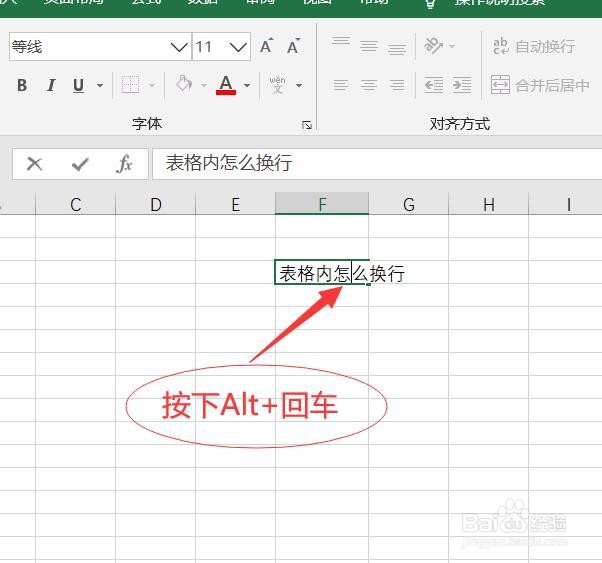Click the align right icon
This screenshot has width=602, height=563.
point(397,85)
